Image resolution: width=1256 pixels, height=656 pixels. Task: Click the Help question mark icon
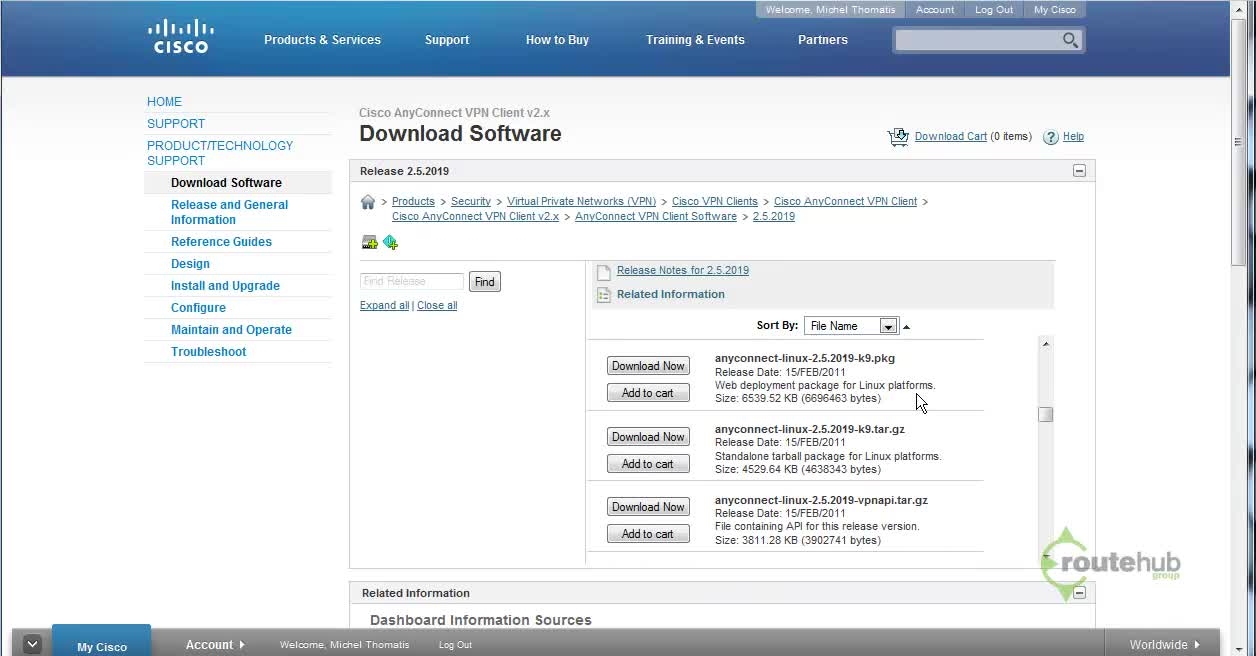[1051, 137]
